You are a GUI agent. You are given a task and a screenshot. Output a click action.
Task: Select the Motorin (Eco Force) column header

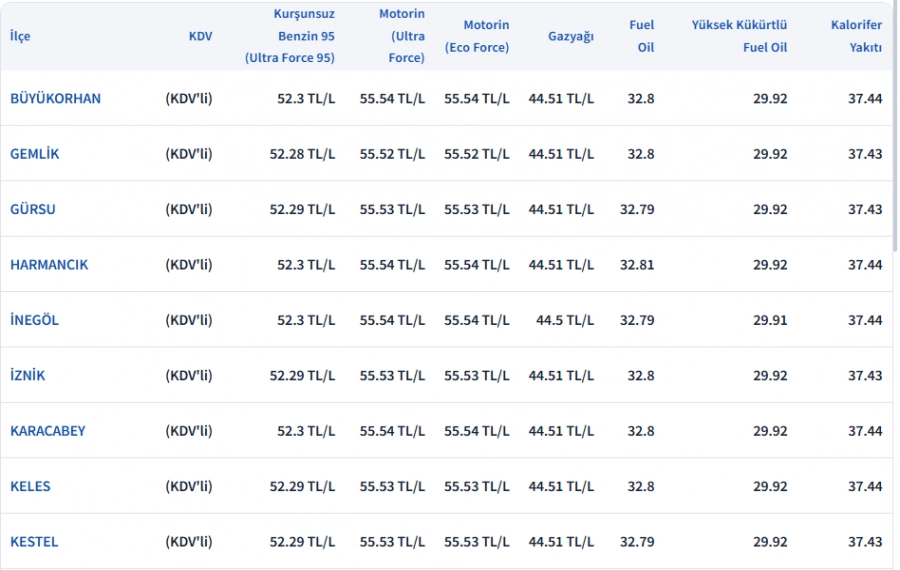[477, 36]
